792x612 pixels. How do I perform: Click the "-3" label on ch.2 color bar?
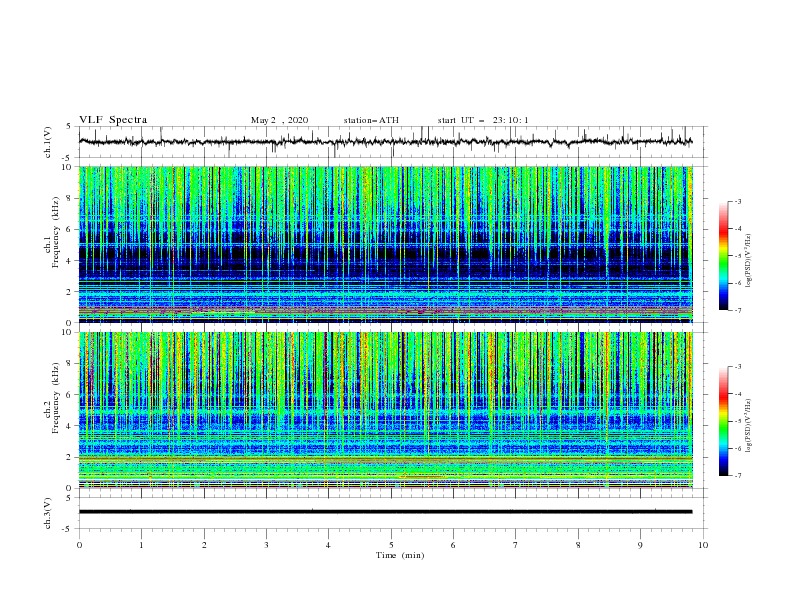point(737,367)
